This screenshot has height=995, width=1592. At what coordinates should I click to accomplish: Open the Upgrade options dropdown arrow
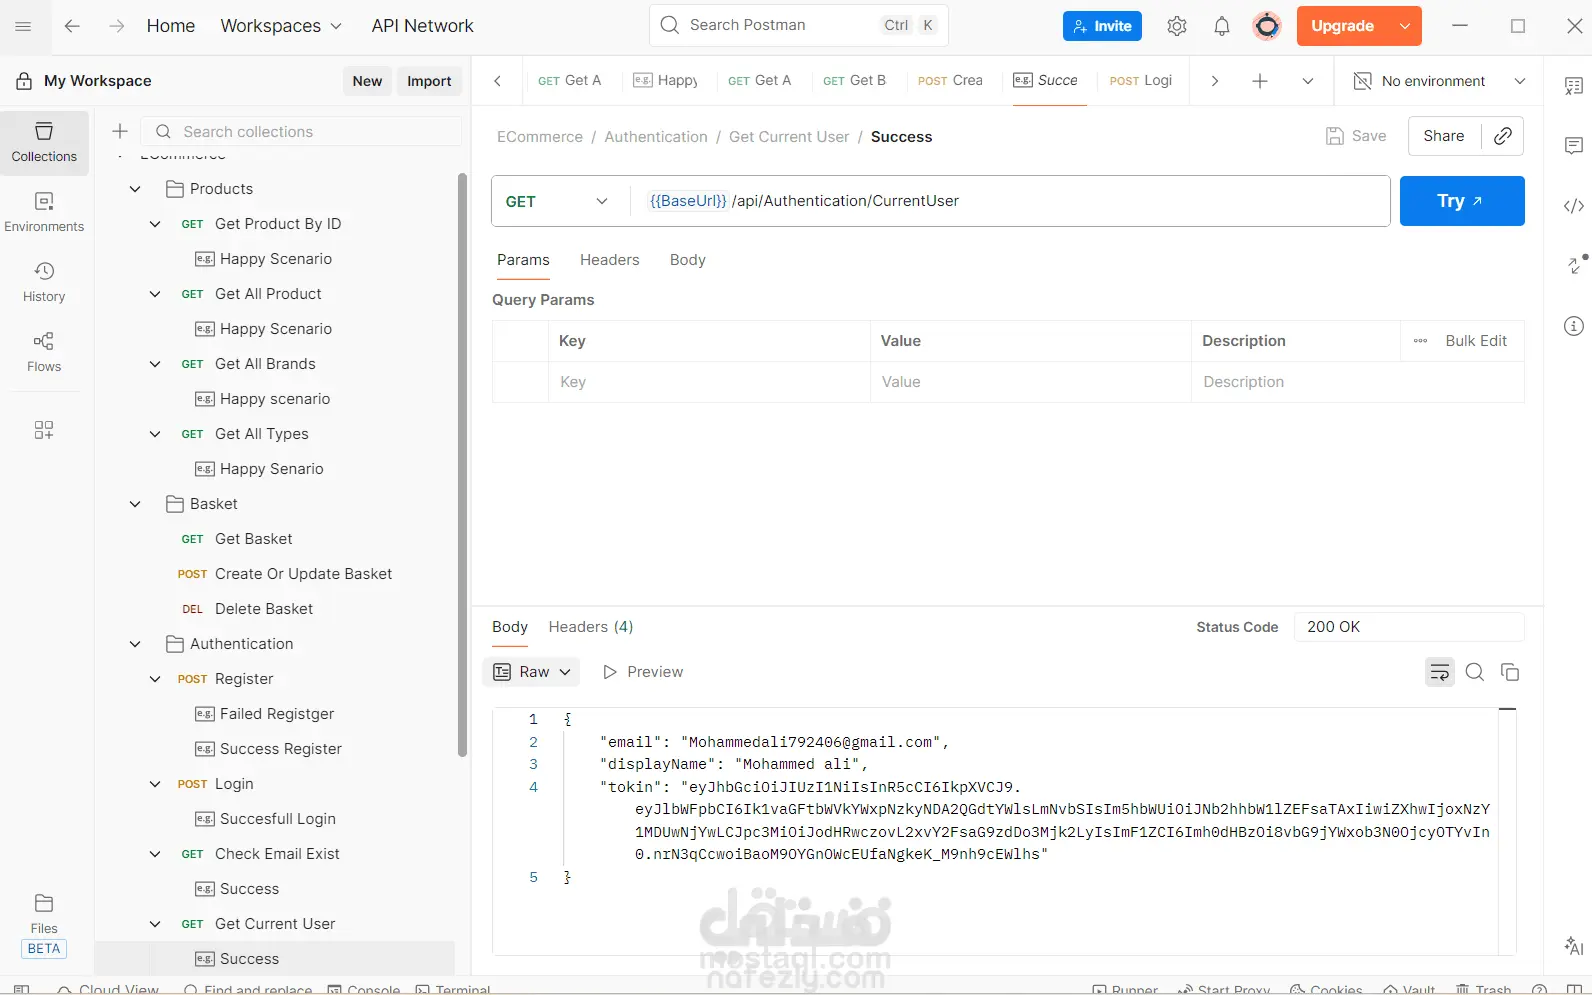pos(1405,26)
